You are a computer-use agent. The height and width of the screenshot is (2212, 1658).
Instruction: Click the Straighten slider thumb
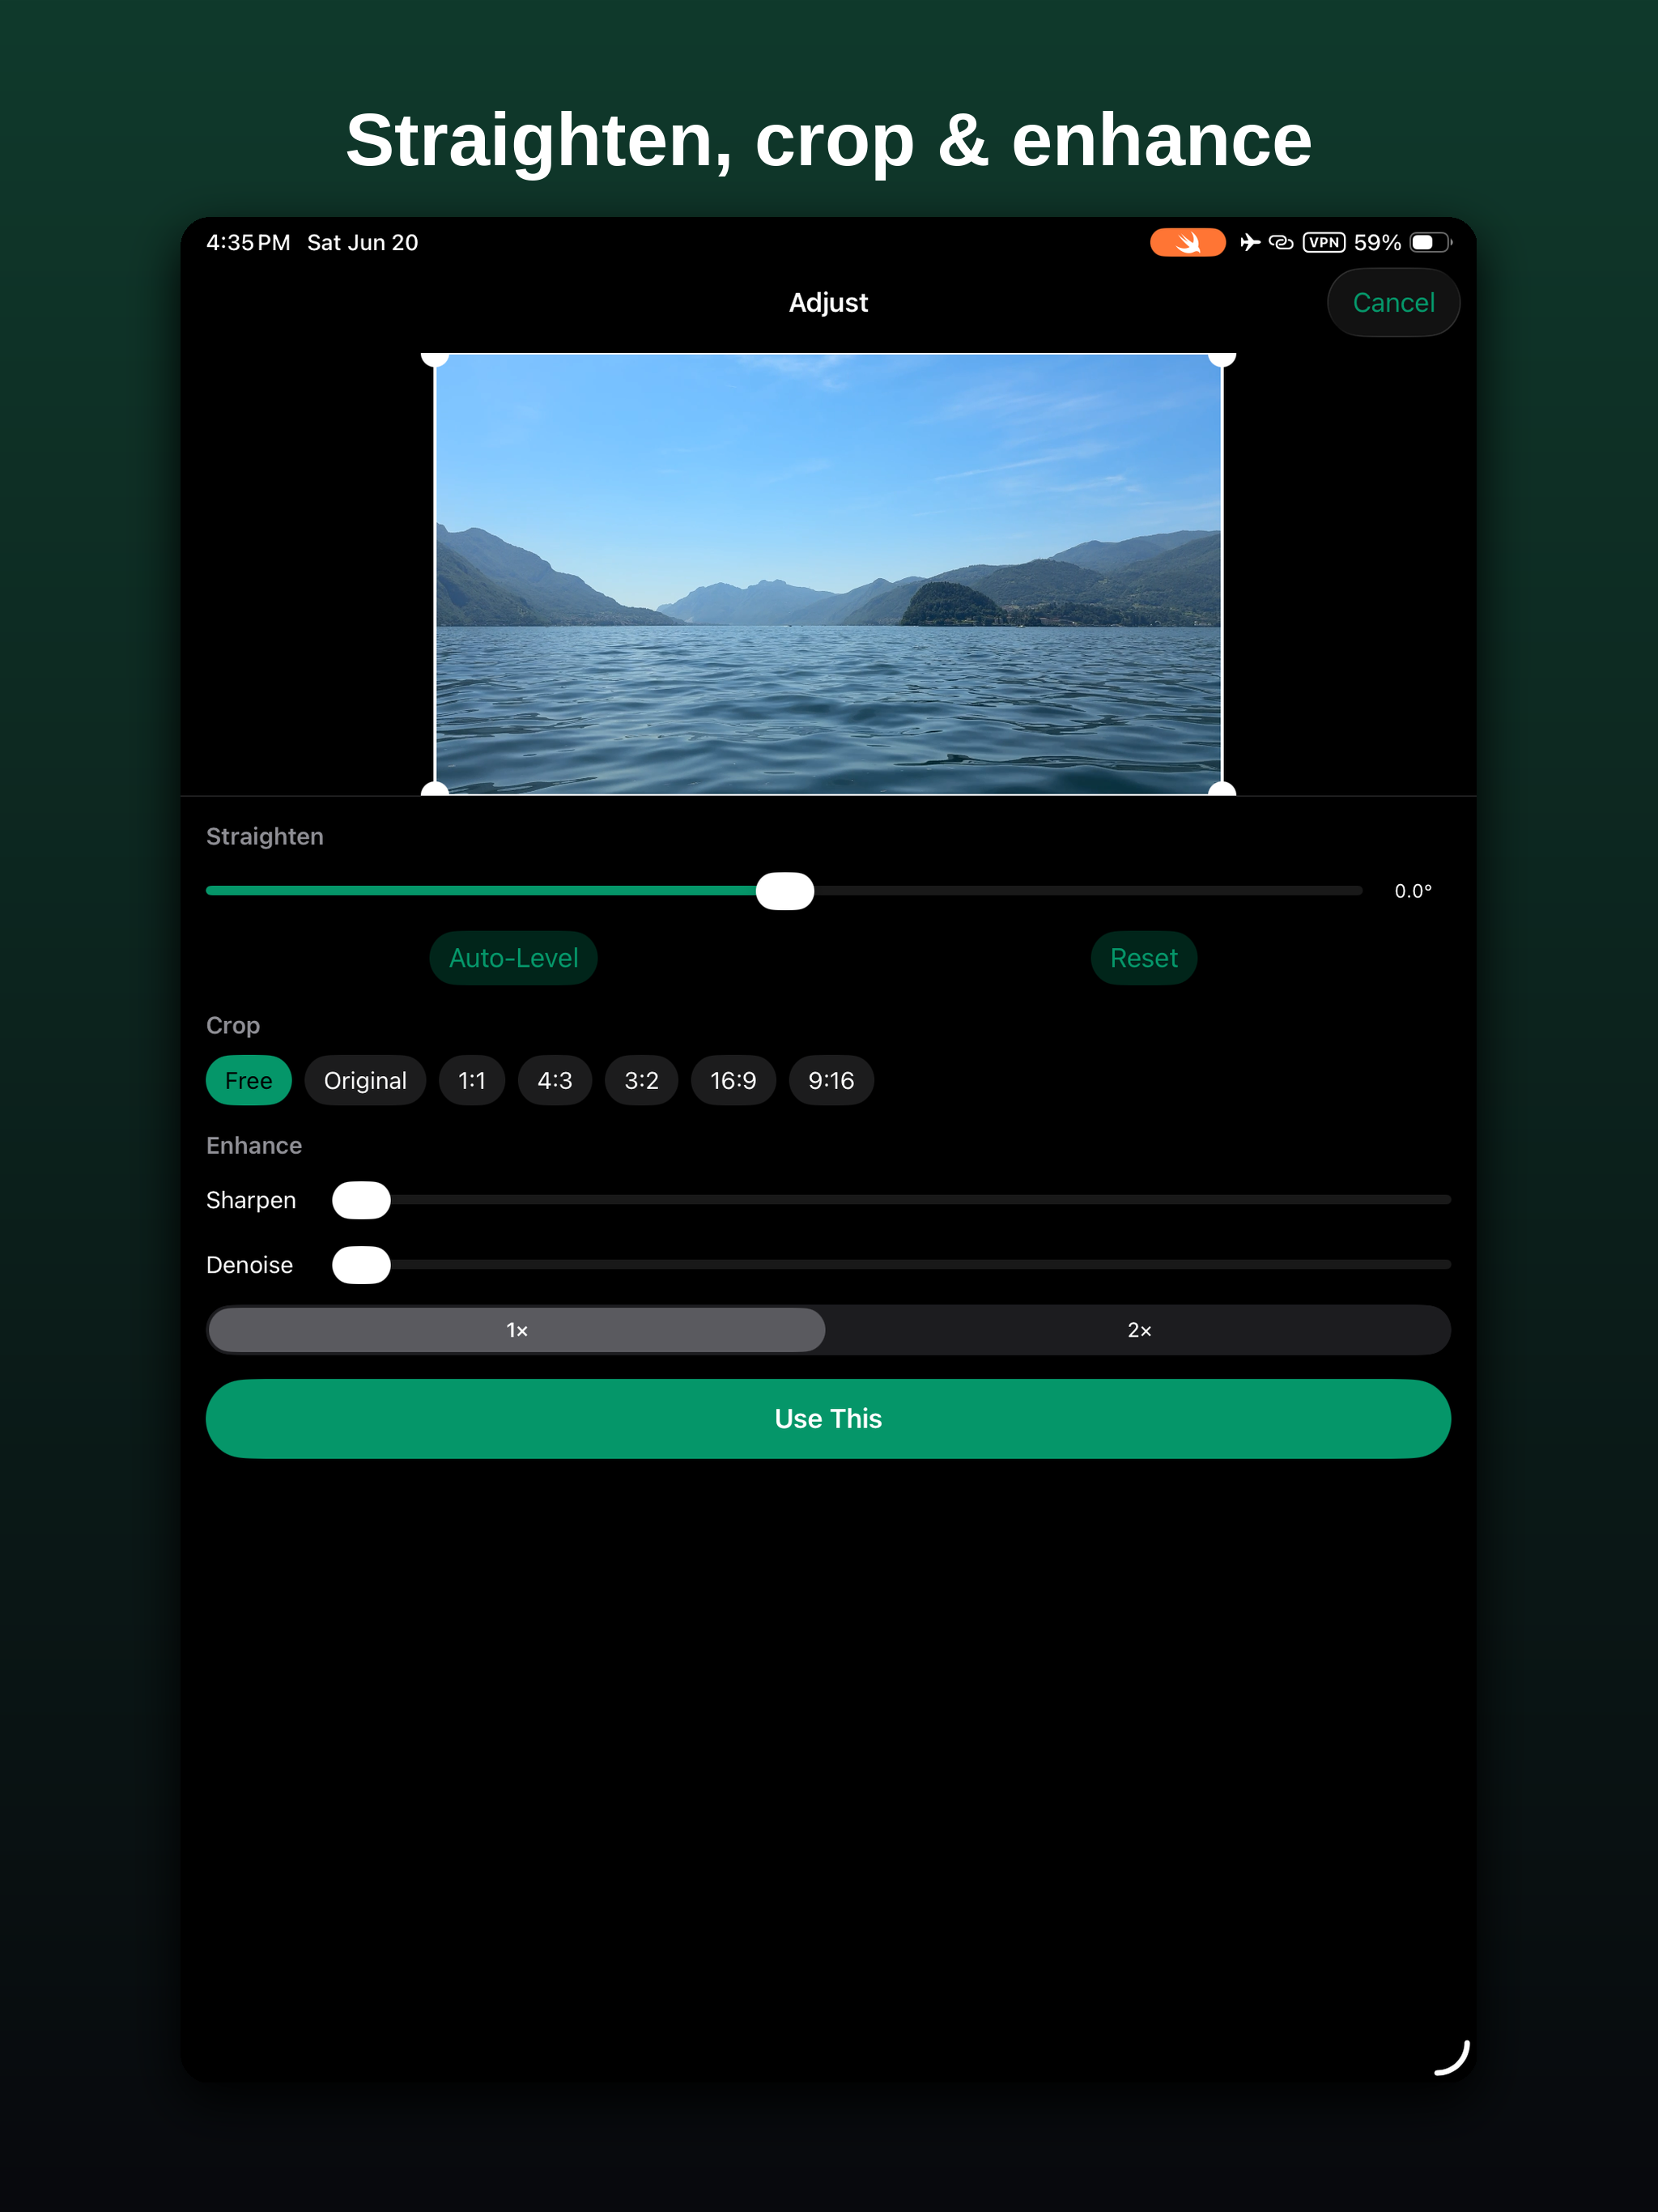[x=785, y=890]
